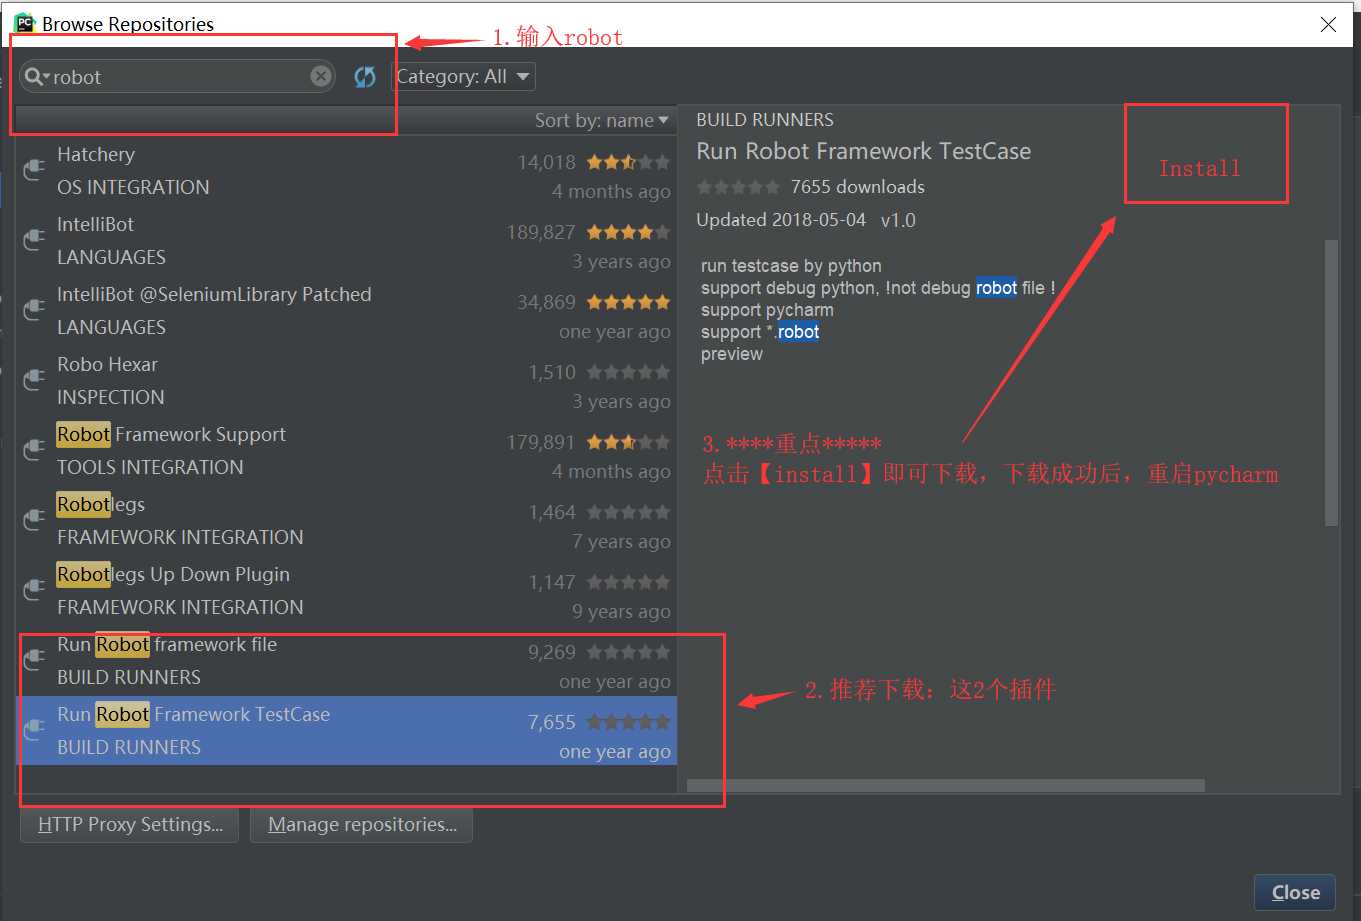
Task: Close the Browse Repositories window
Action: 1328,24
